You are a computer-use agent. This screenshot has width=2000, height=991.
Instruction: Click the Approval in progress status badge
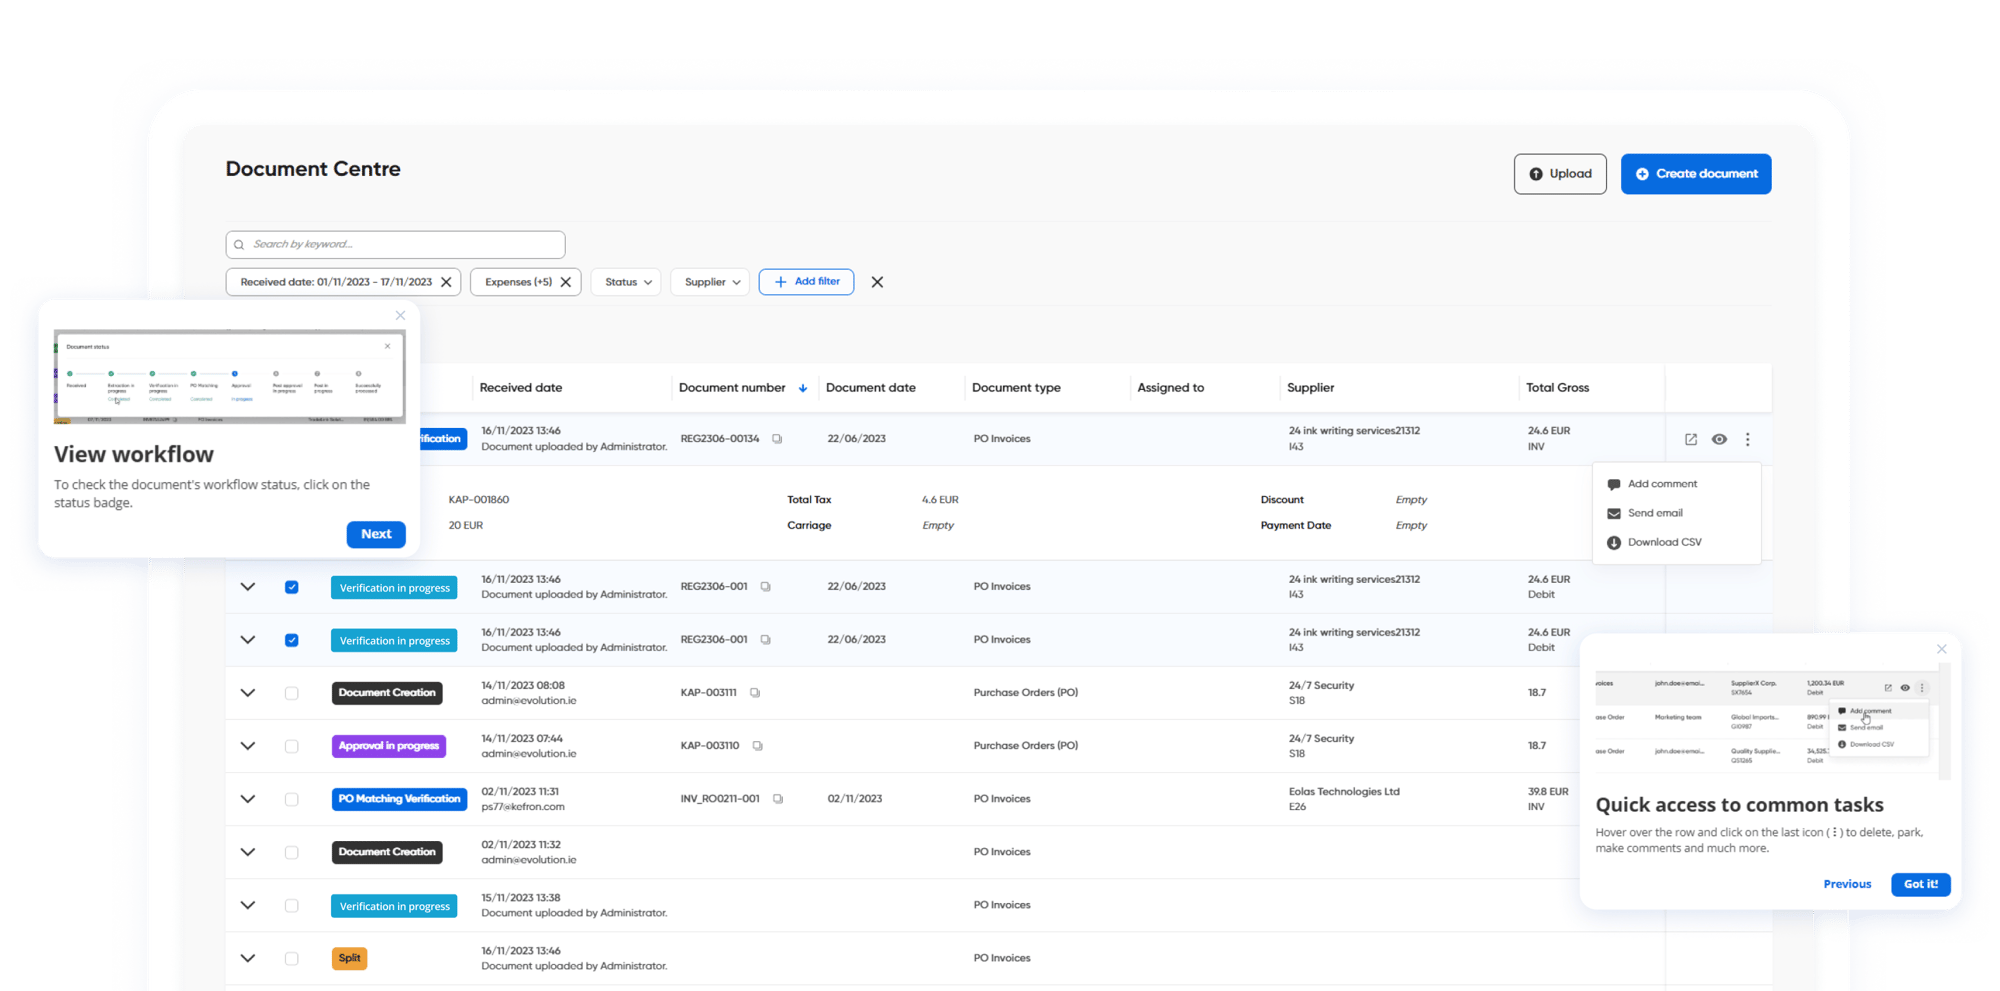click(389, 746)
